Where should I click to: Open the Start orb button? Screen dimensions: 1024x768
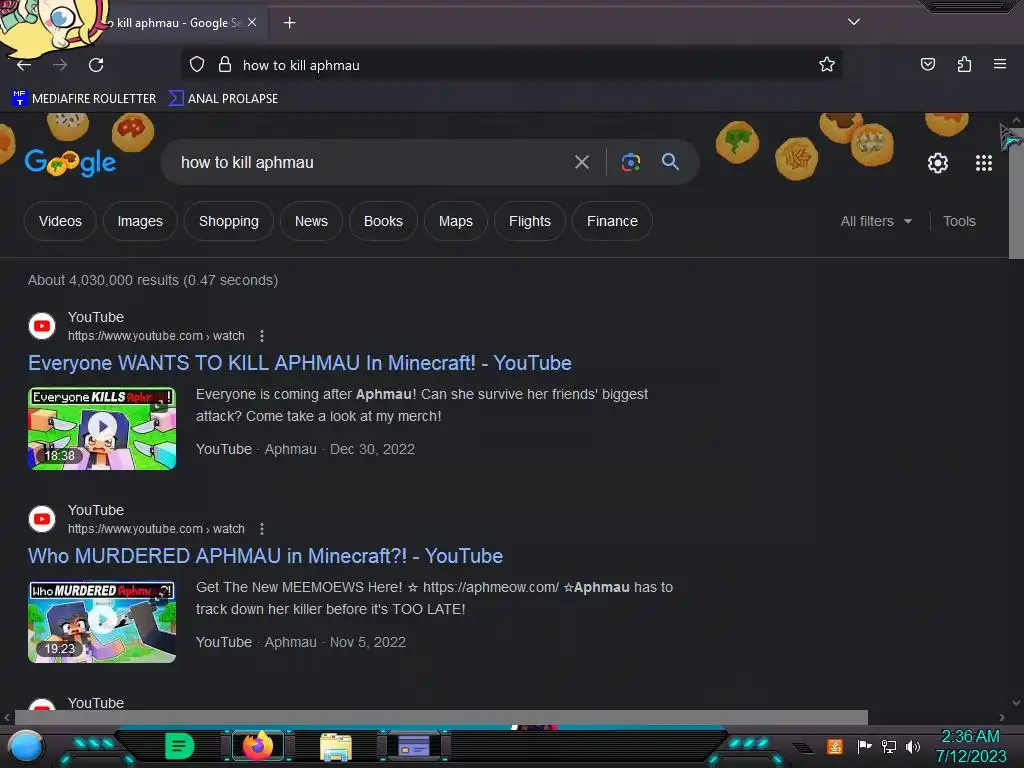point(26,747)
